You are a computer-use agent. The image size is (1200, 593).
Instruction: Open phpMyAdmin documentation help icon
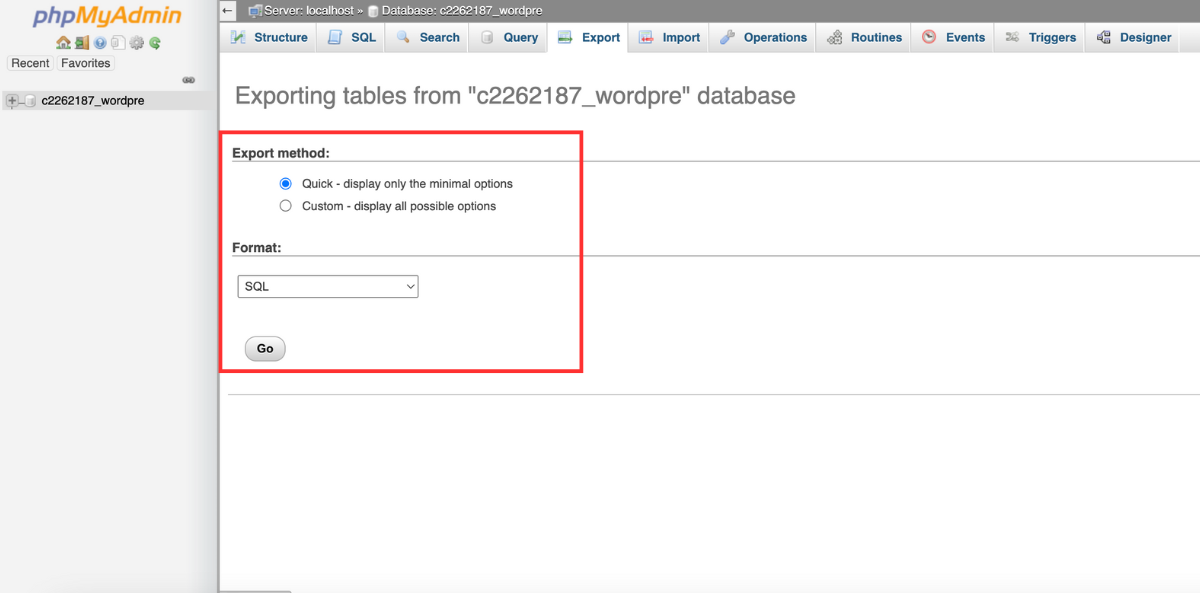100,43
